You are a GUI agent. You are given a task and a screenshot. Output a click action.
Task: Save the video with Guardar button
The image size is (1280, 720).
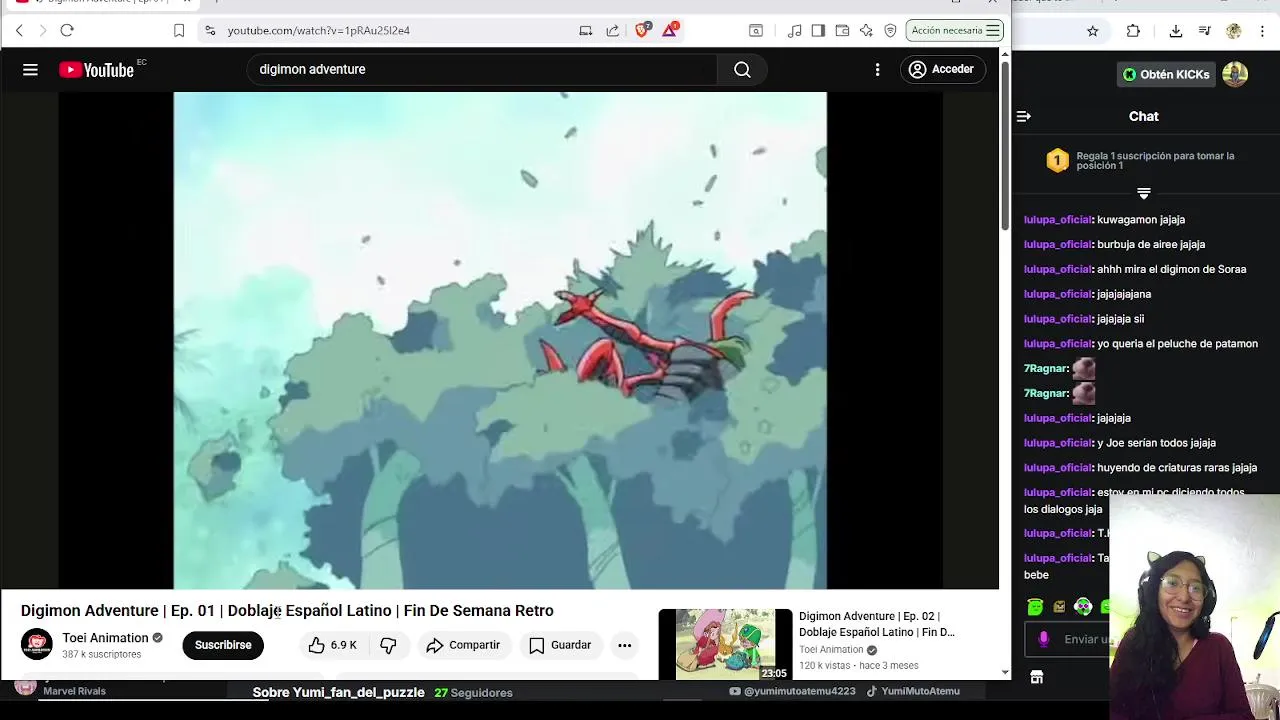pyautogui.click(x=560, y=645)
